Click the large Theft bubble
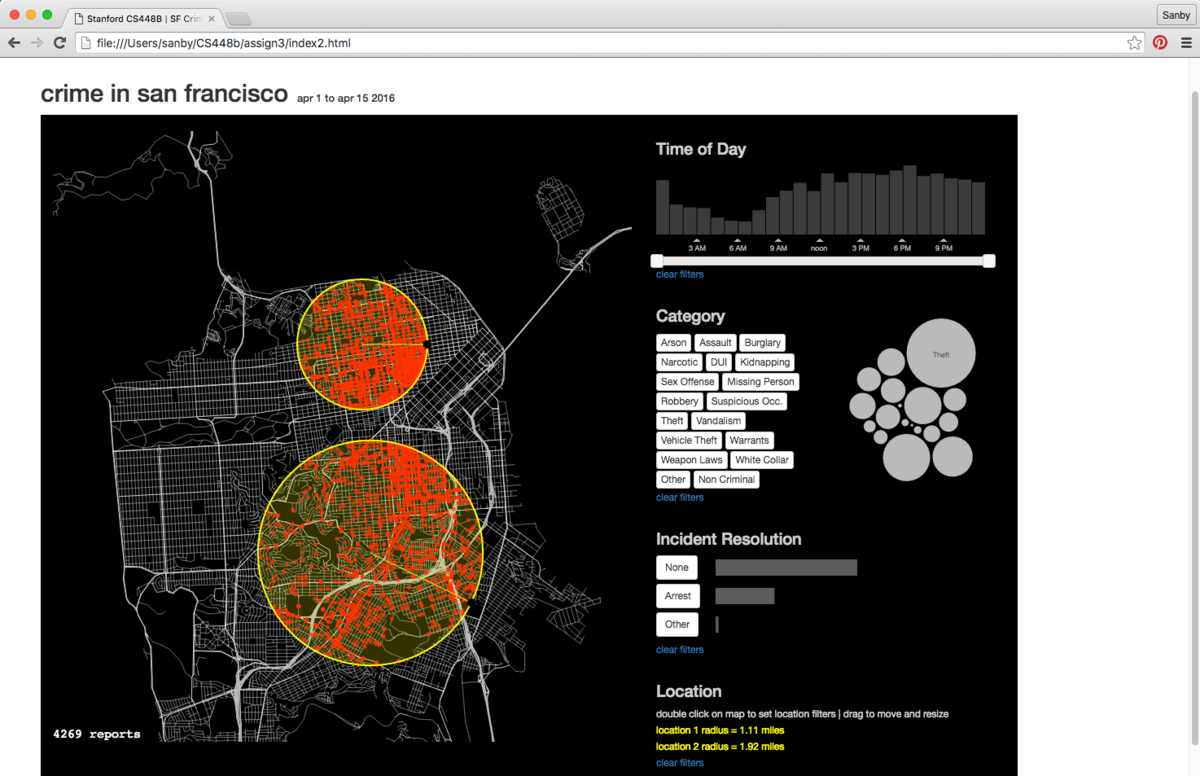The width and height of the screenshot is (1200, 776). (941, 354)
